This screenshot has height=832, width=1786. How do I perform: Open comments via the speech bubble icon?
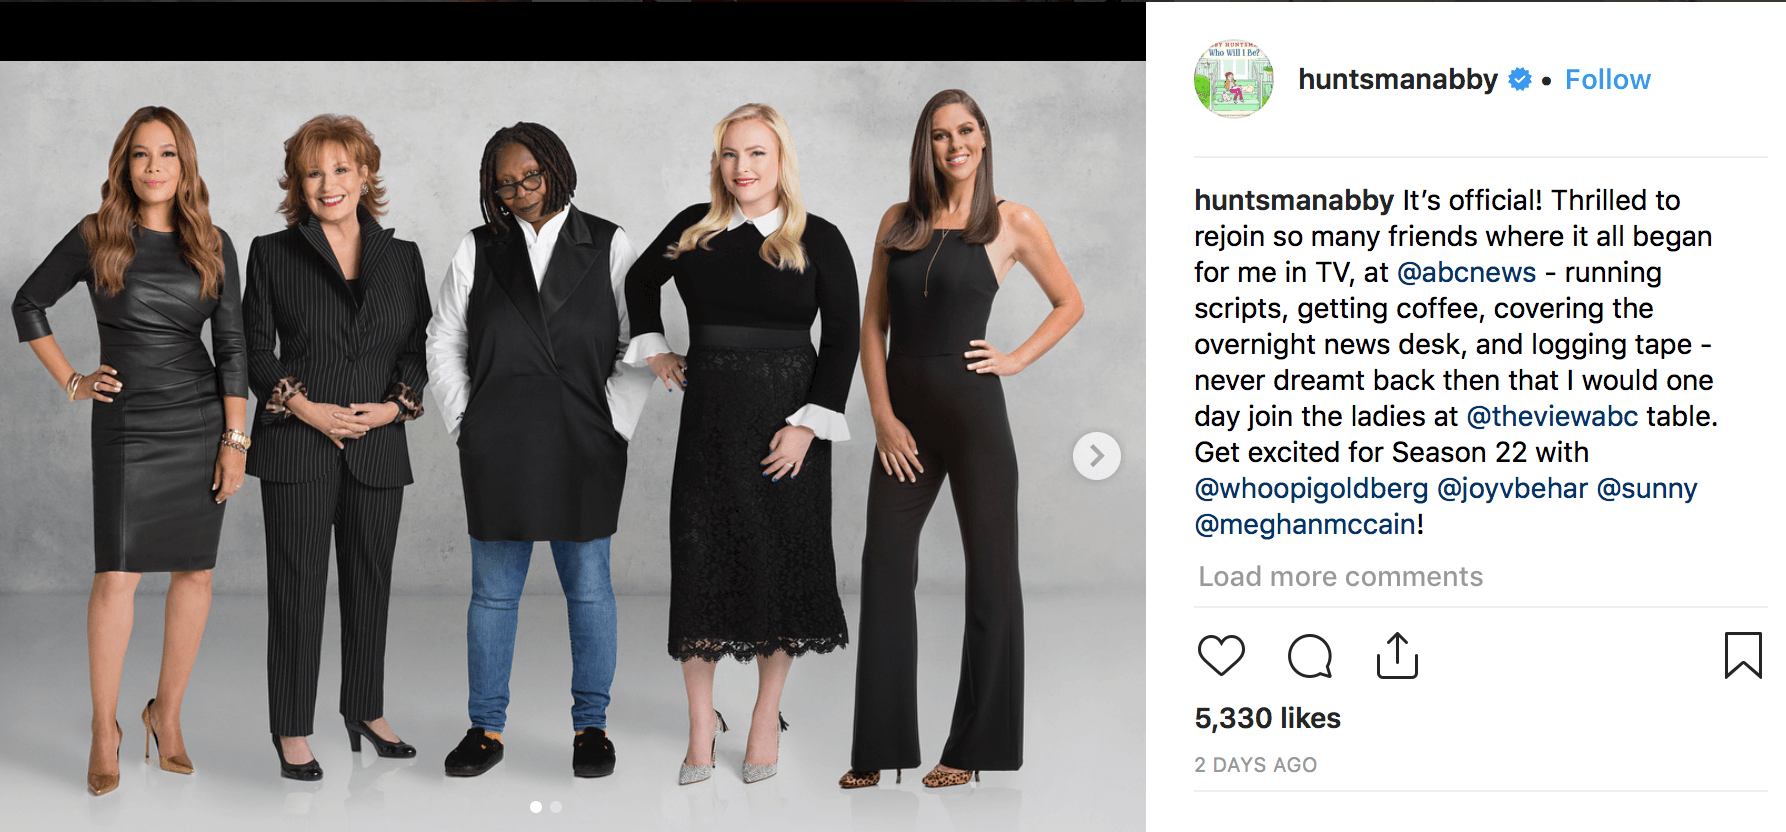(1309, 656)
